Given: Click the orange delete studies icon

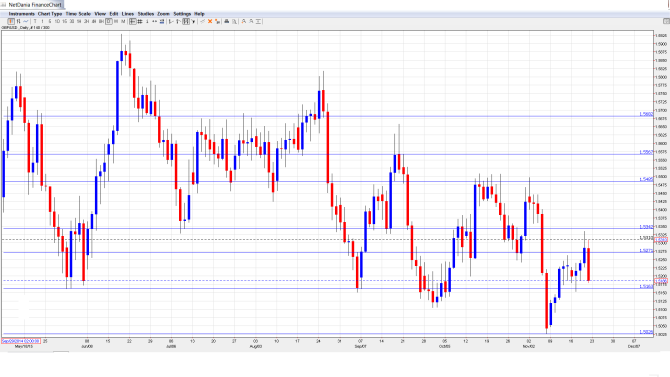Looking at the screenshot, I should (x=217, y=21).
